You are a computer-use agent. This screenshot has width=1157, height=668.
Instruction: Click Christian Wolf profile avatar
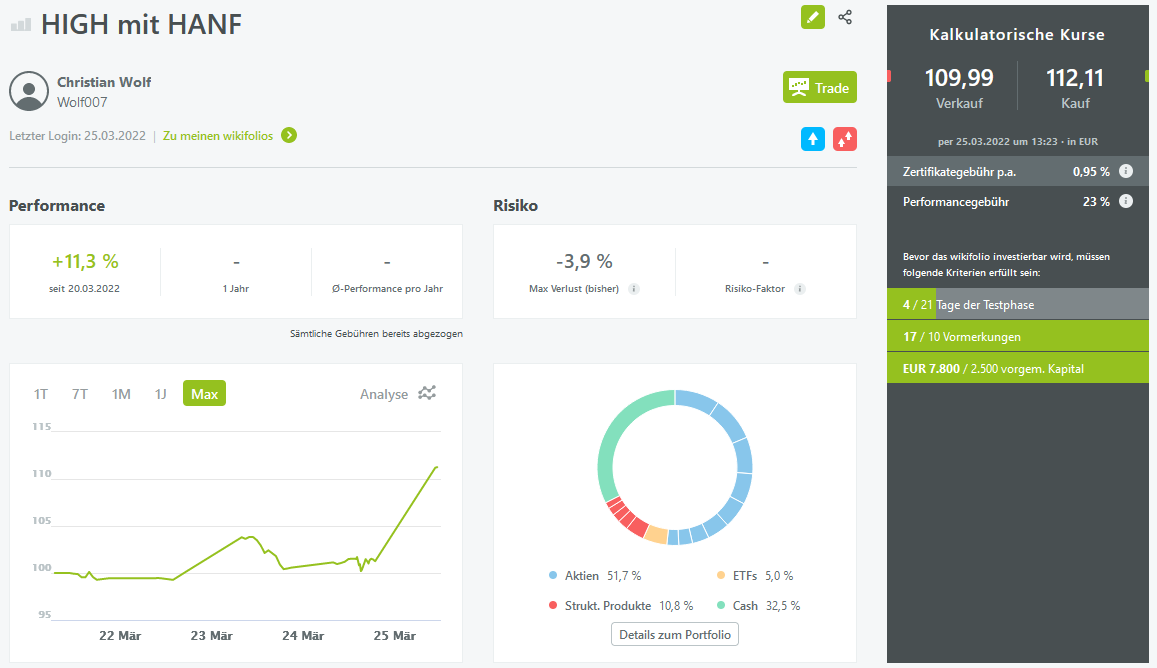point(29,91)
